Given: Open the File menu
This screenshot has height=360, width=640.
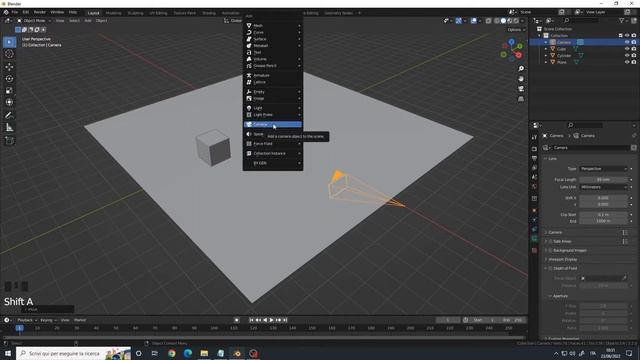Looking at the screenshot, I should 15,13.
